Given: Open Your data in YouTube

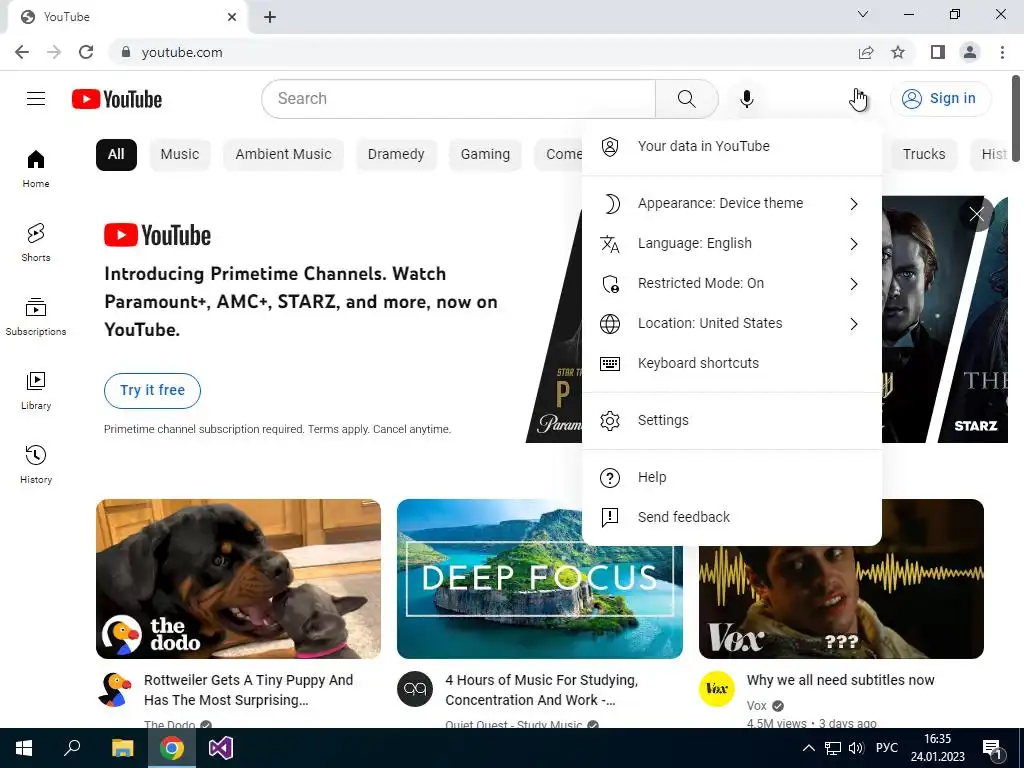Looking at the screenshot, I should point(731,146).
